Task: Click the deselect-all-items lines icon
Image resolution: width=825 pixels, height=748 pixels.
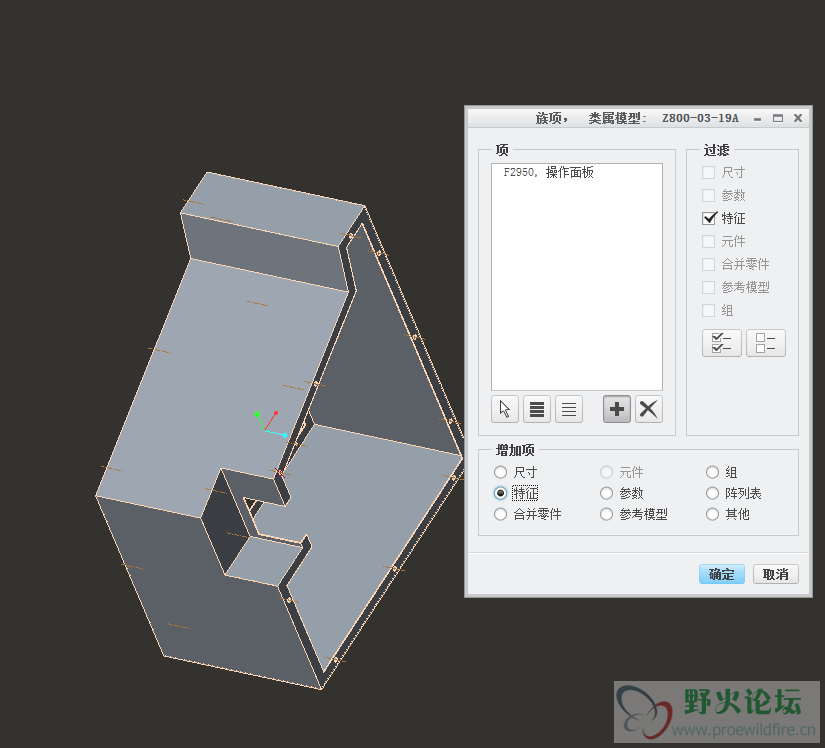Action: point(569,409)
